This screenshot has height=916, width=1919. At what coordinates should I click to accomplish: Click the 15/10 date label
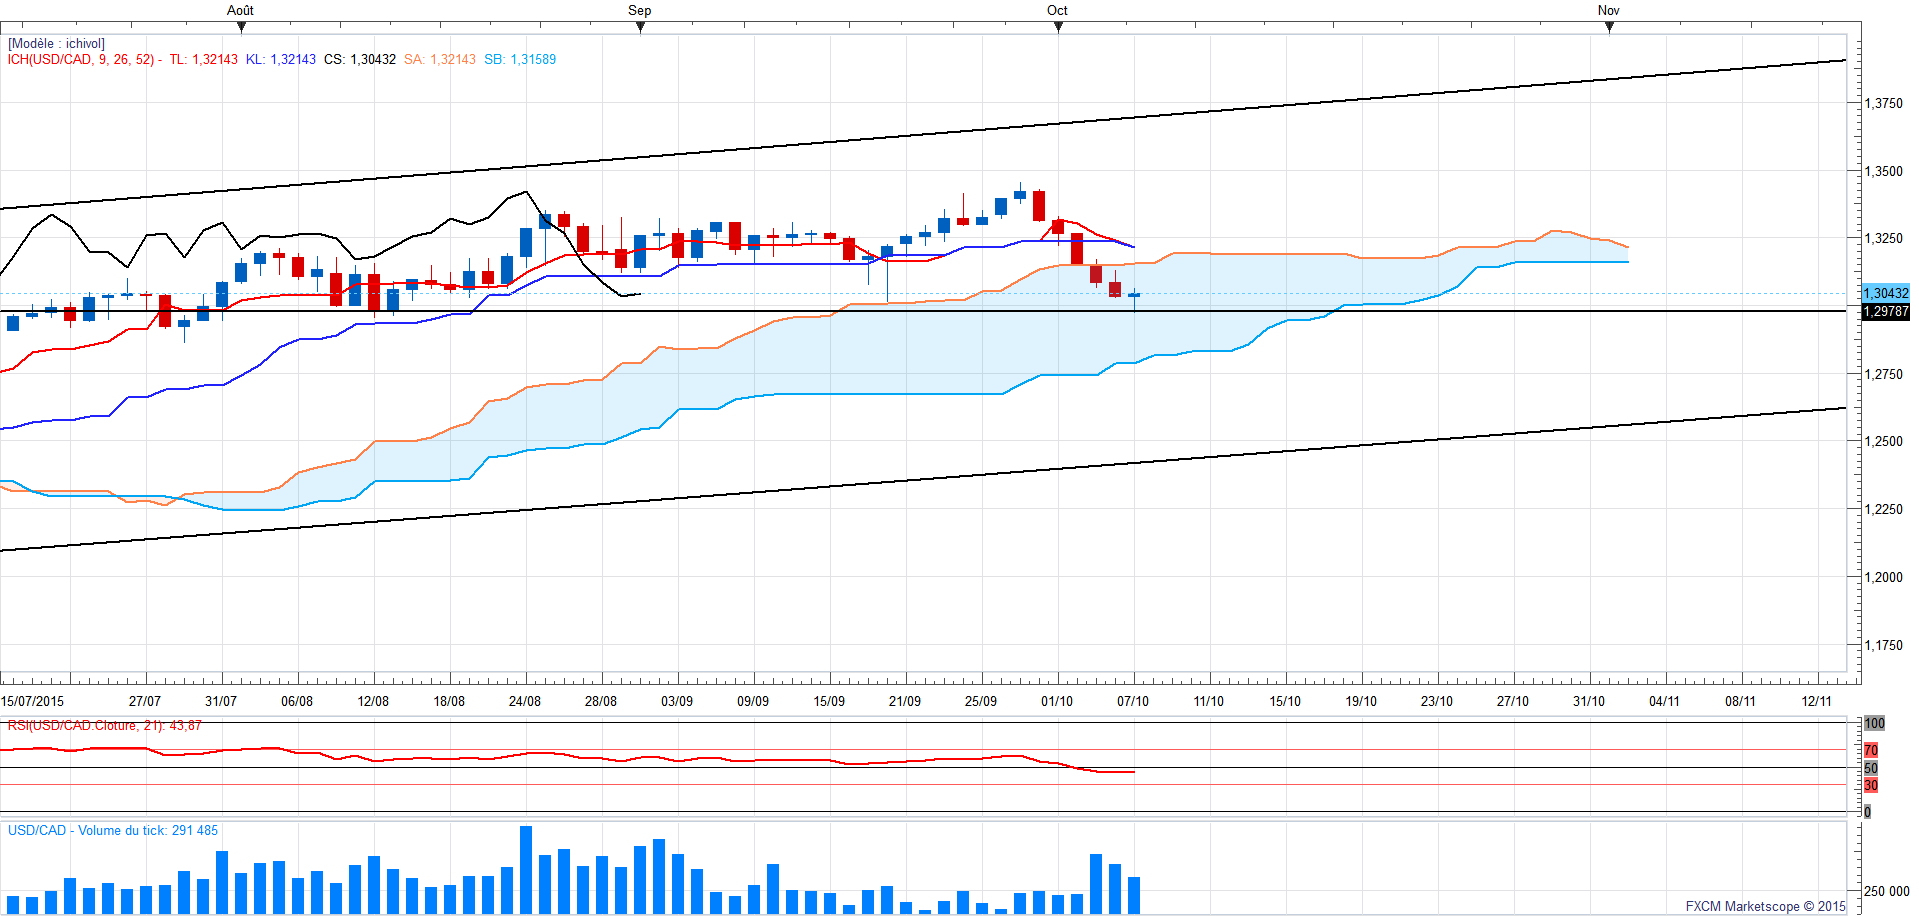[x=1285, y=701]
